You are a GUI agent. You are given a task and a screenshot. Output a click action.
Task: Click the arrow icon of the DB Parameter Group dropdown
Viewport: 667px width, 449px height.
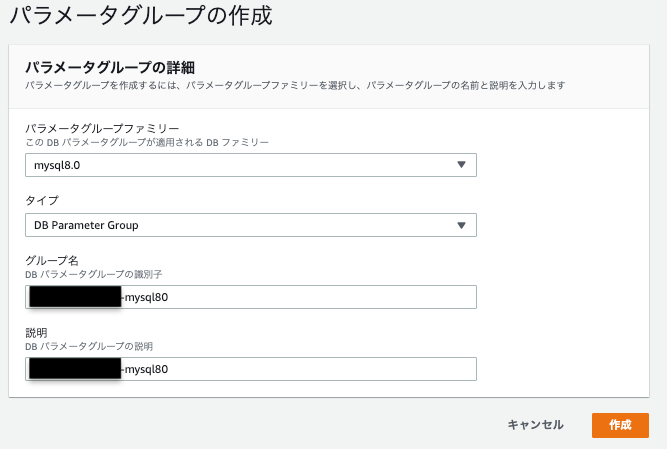coord(461,225)
